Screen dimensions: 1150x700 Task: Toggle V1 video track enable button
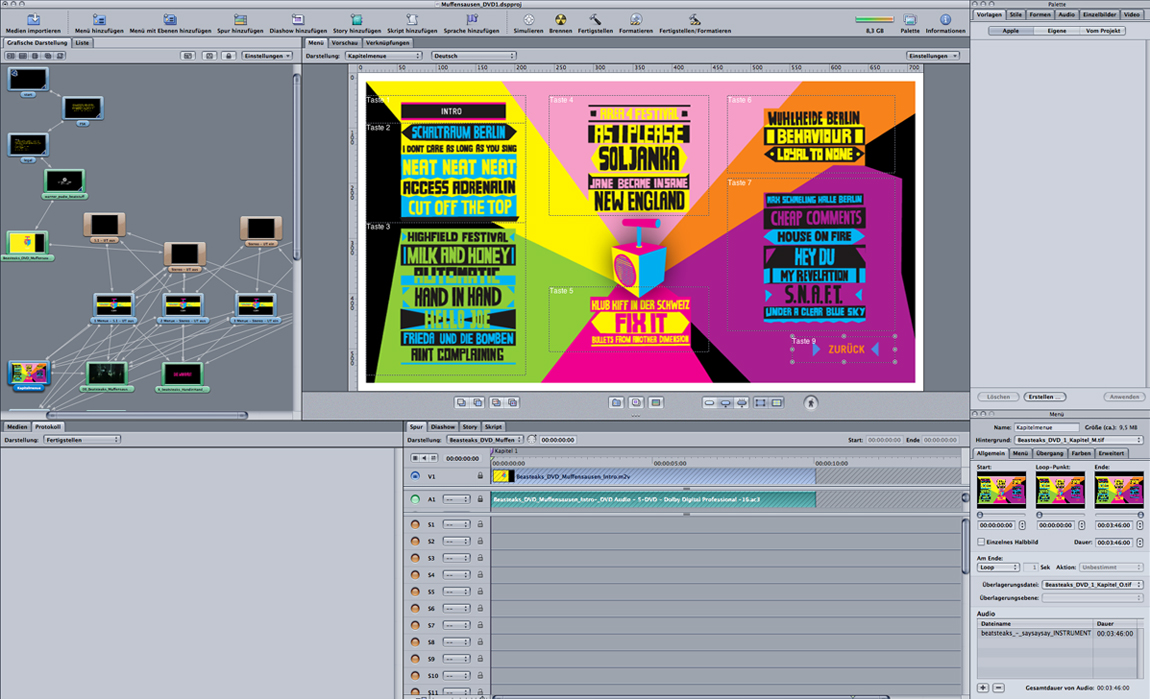click(415, 476)
